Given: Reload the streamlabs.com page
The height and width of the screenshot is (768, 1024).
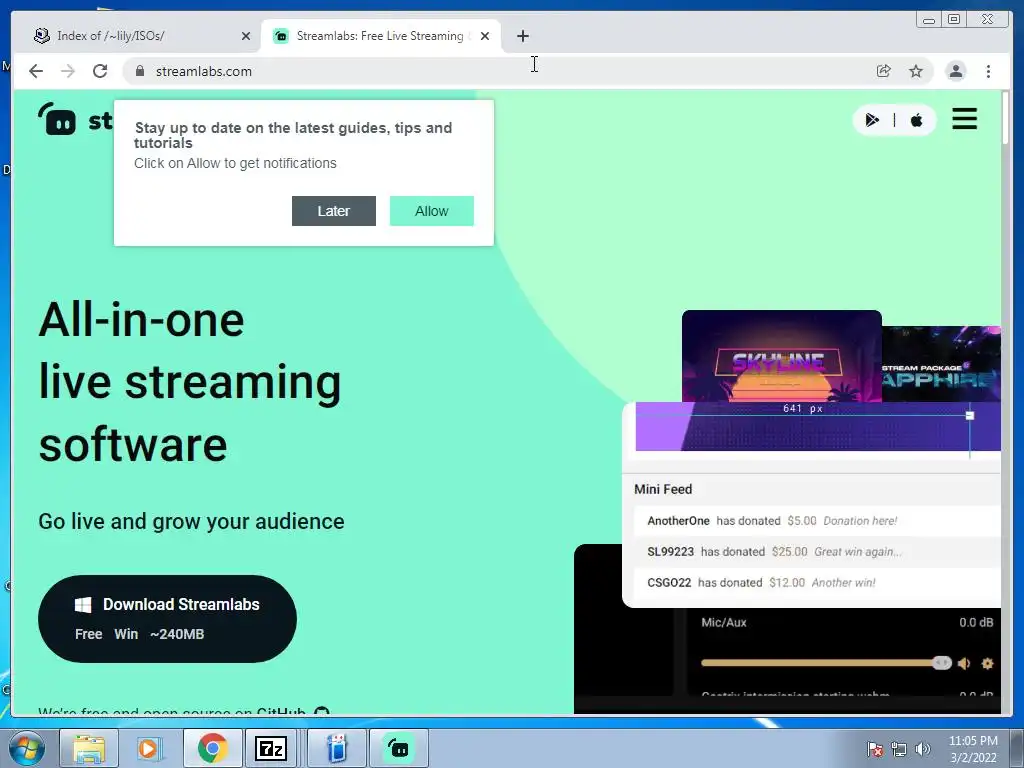Looking at the screenshot, I should pos(100,71).
